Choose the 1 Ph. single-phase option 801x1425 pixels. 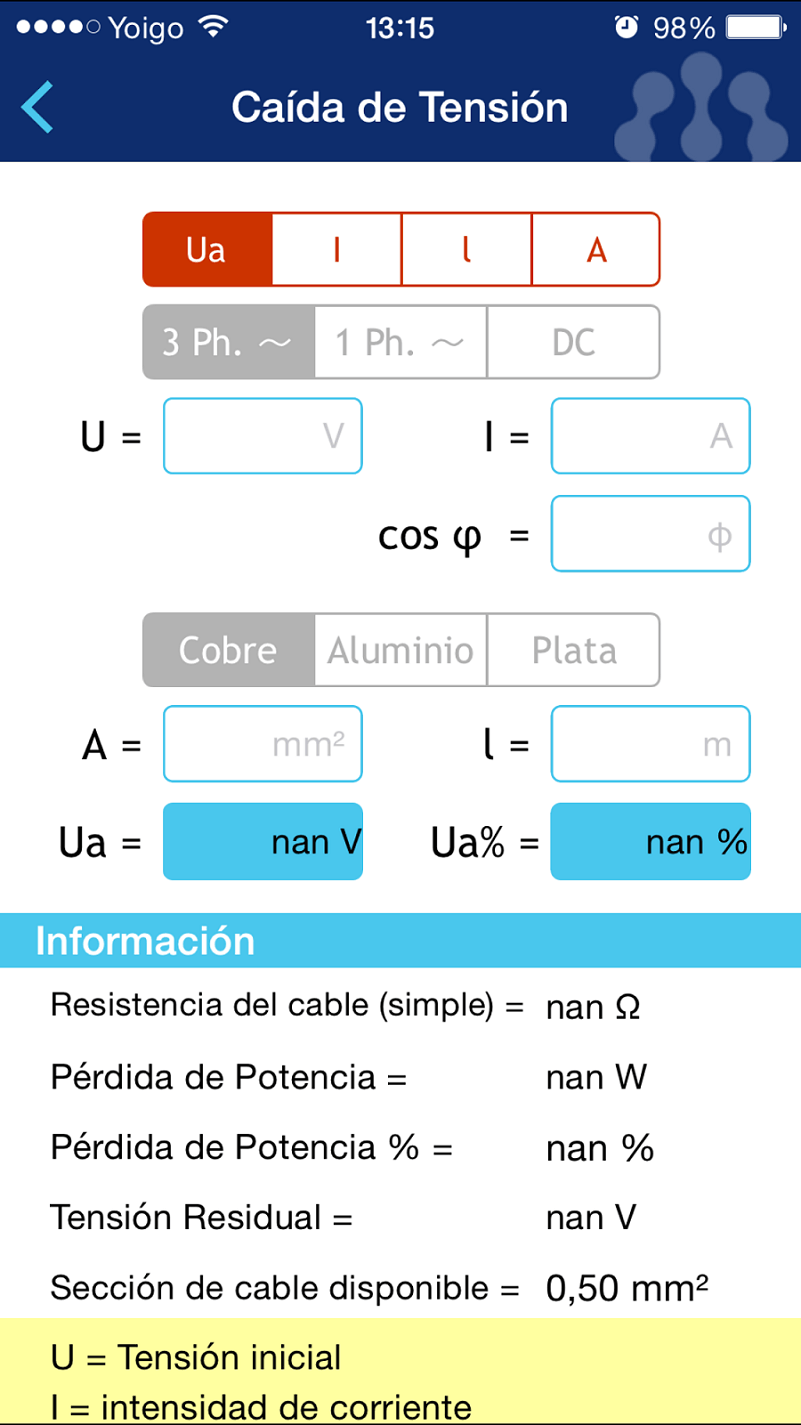click(x=401, y=342)
